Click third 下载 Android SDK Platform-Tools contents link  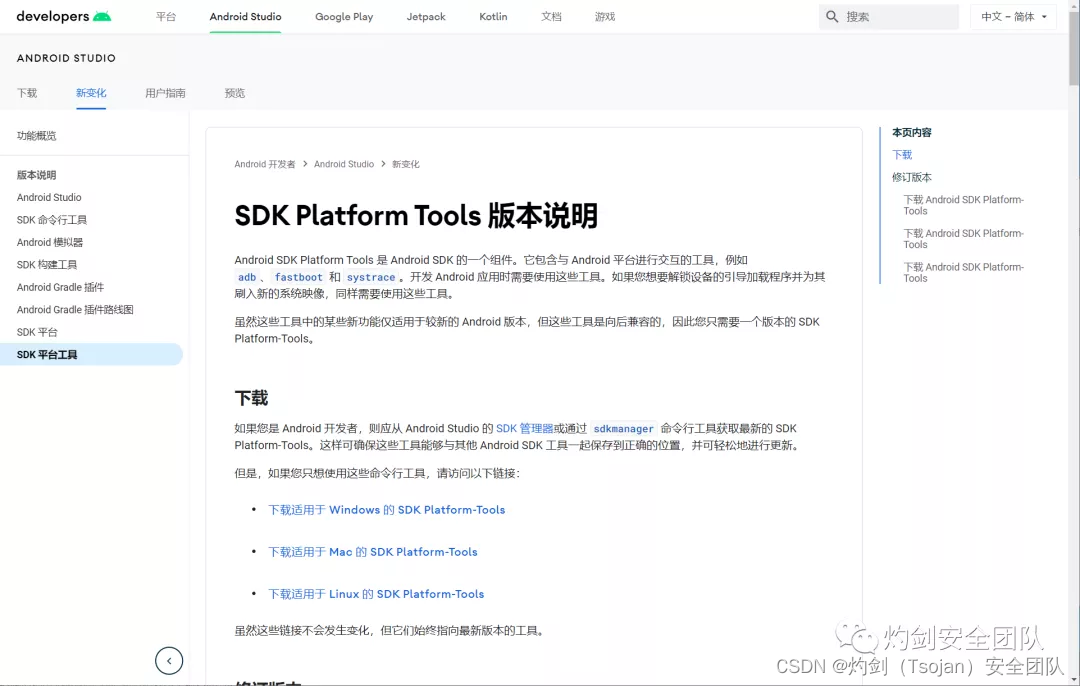(964, 273)
